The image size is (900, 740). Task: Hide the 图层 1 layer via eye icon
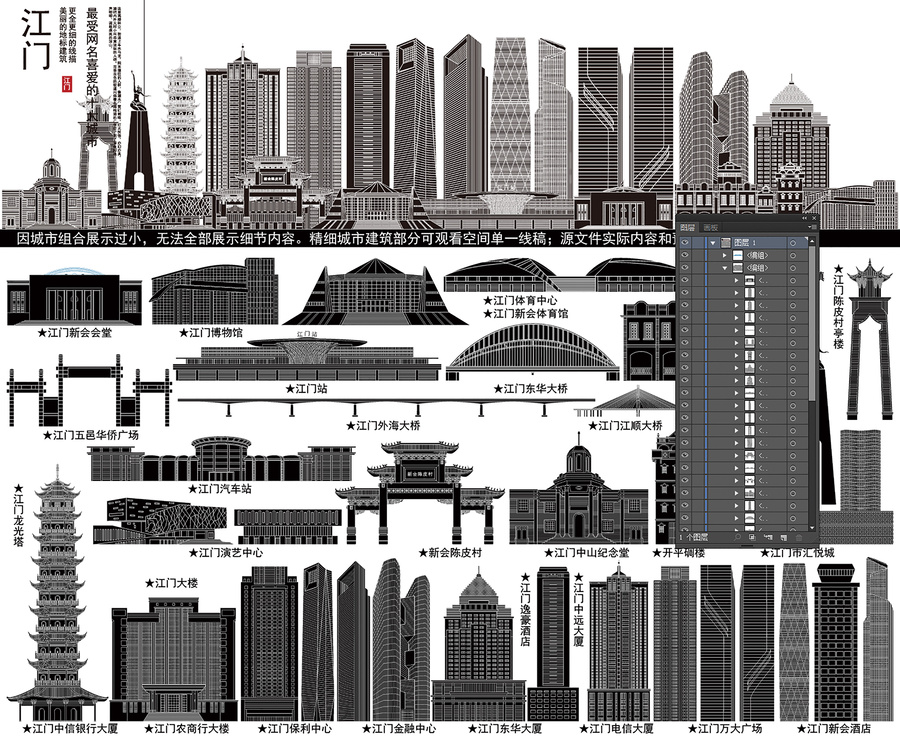click(685, 242)
